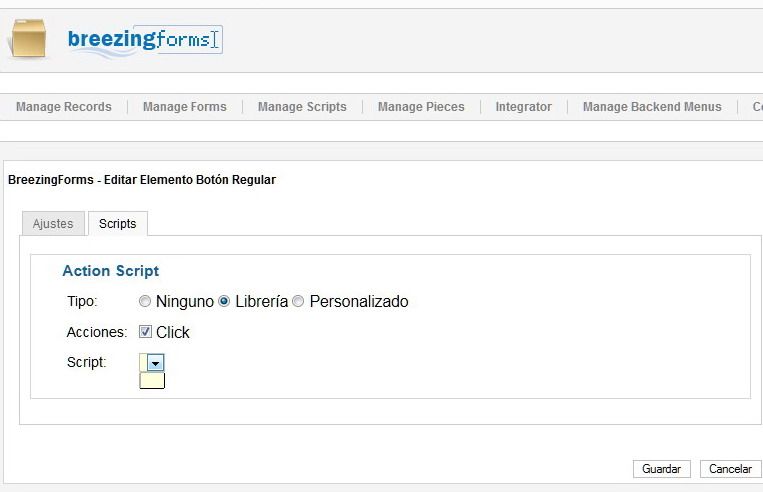Open Manage Records menu
Screen dimensions: 763x492
(64, 107)
